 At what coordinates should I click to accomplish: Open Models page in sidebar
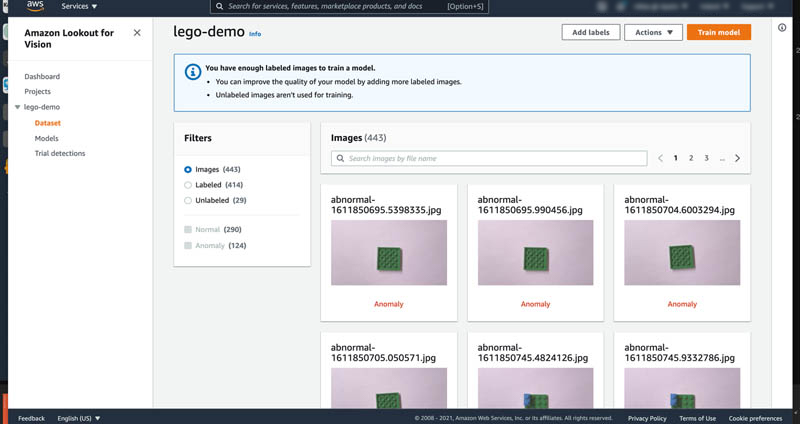[x=46, y=138]
